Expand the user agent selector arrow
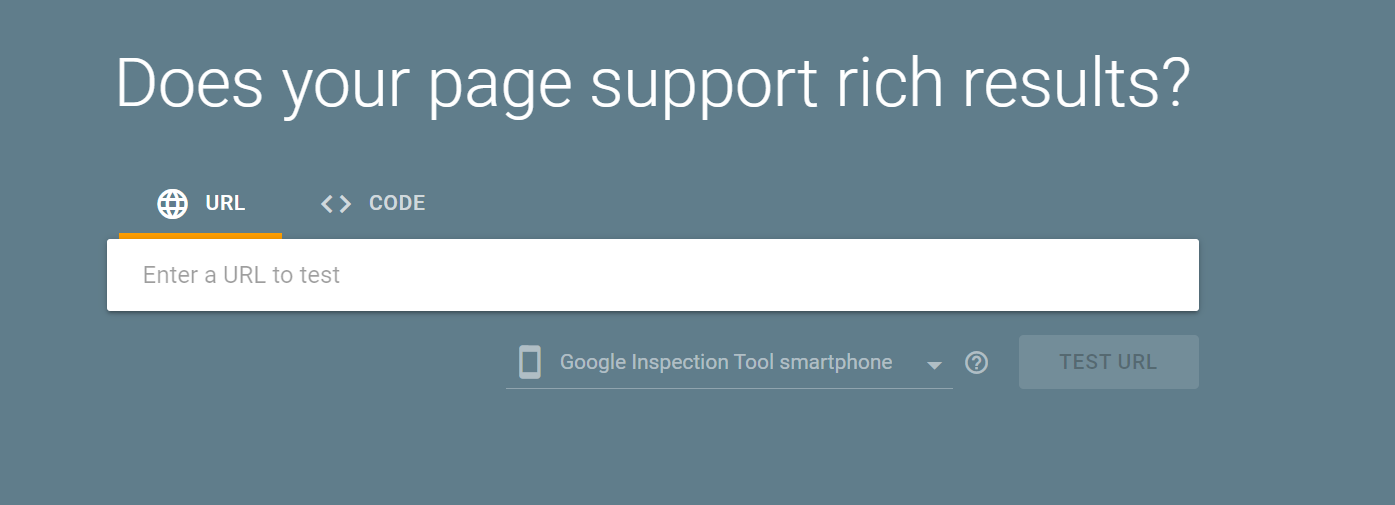 point(934,365)
